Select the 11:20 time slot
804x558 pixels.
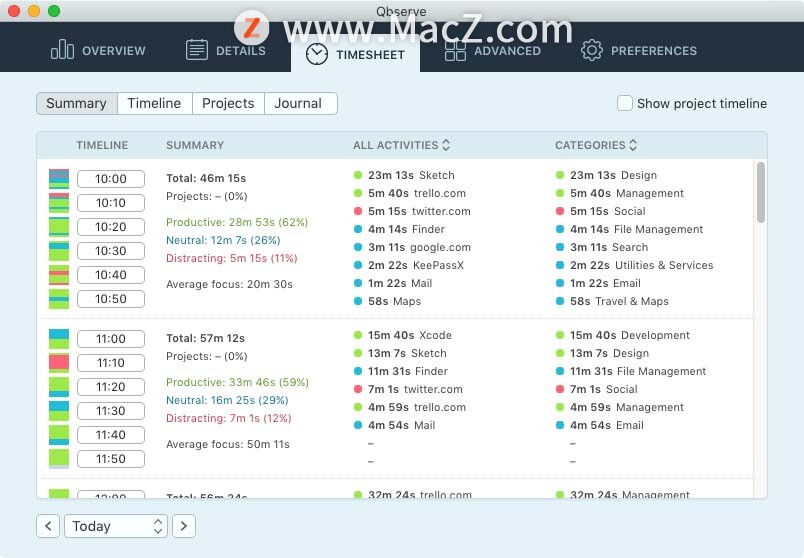point(111,387)
